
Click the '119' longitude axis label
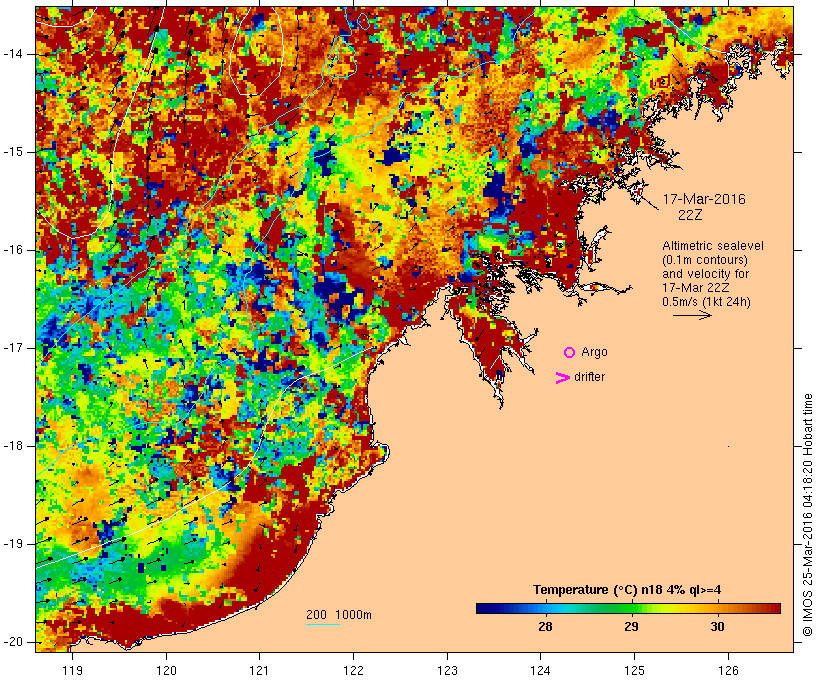[72, 670]
